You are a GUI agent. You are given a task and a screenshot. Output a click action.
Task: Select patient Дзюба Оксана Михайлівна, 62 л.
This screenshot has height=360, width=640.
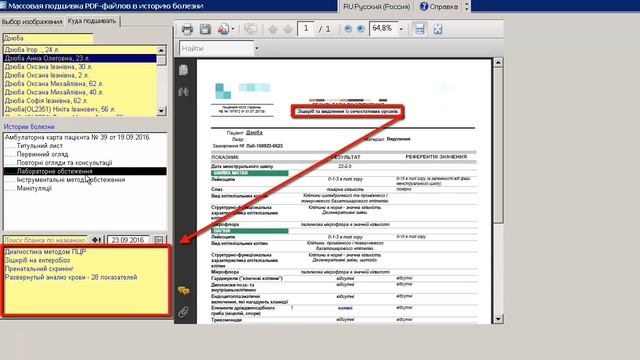[80, 84]
